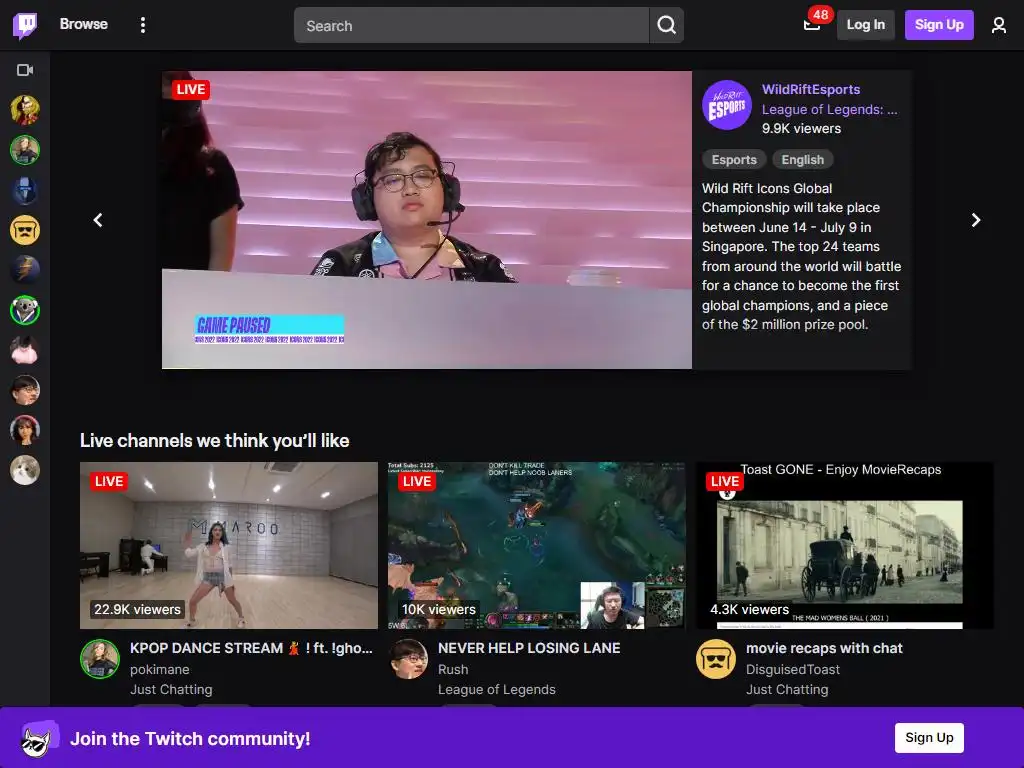Viewport: 1024px width, 768px height.
Task: Click the Log In button
Action: coord(865,25)
